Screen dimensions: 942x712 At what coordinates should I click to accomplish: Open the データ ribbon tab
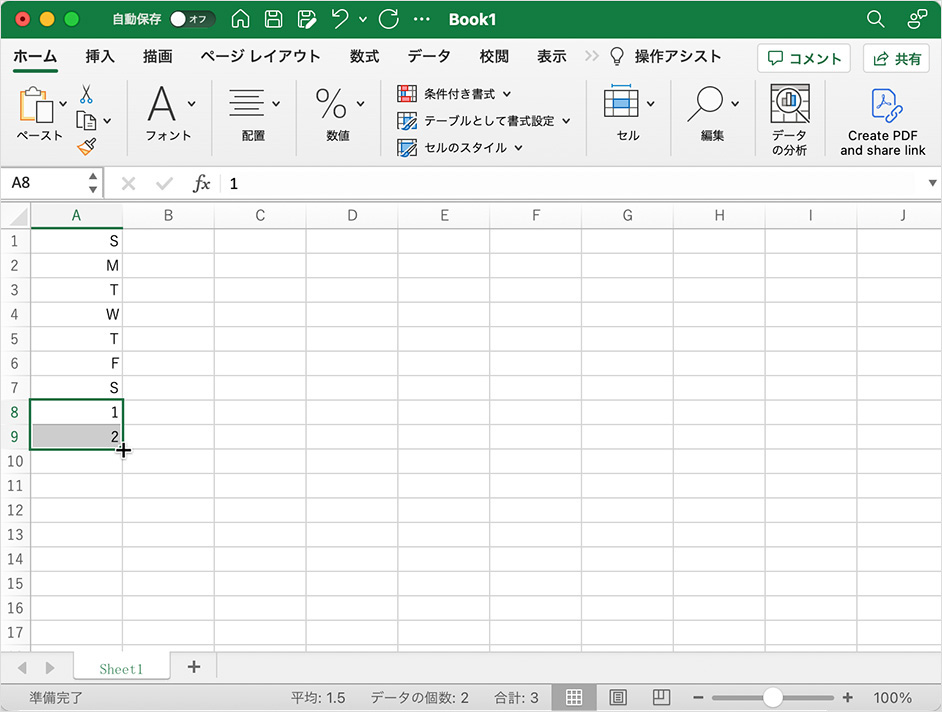click(x=429, y=57)
